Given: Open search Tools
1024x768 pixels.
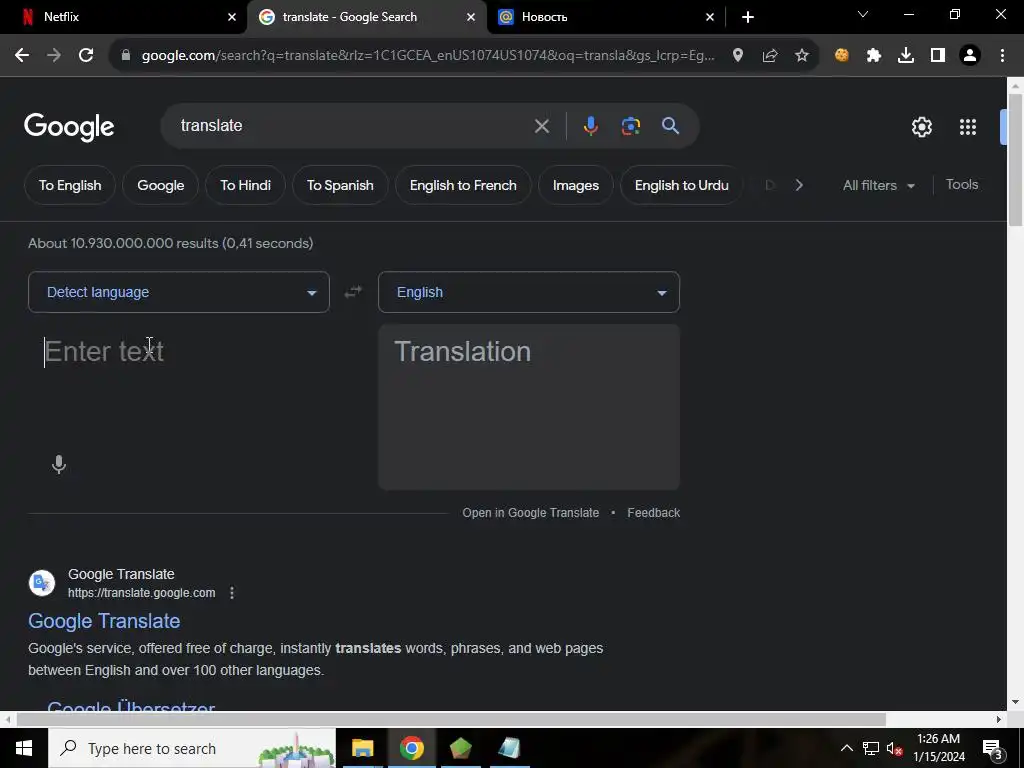Looking at the screenshot, I should pos(962,185).
